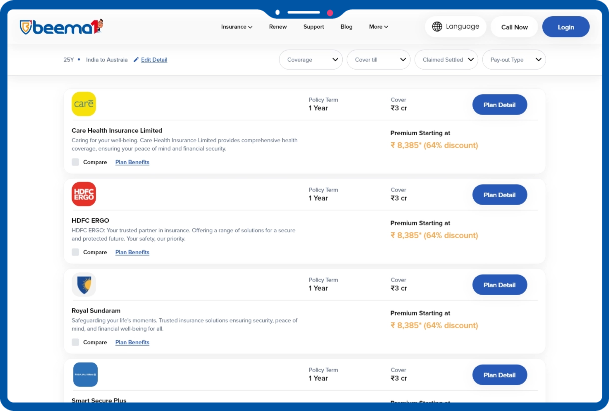The width and height of the screenshot is (609, 411).
Task: Expand the Pay-out Type dropdown
Action: point(513,60)
